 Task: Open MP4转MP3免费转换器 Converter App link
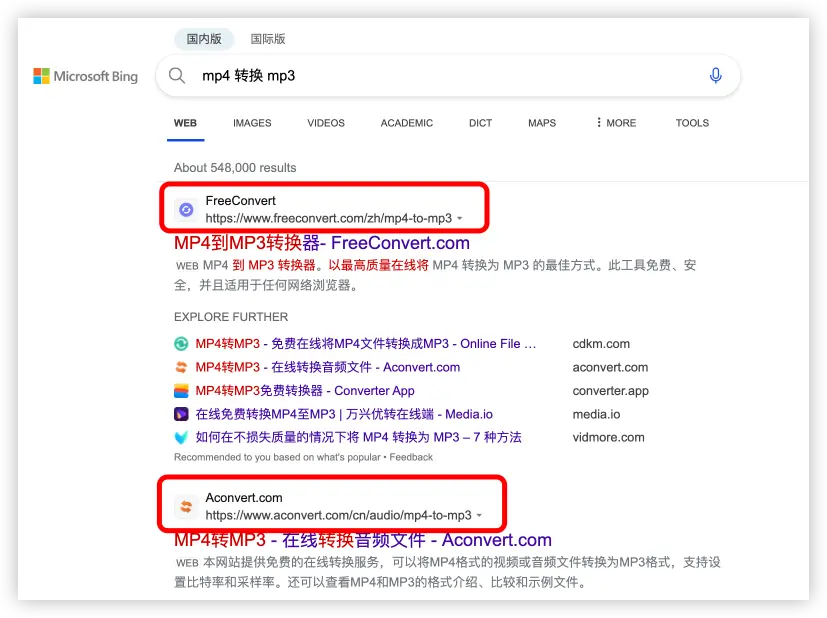pyautogui.click(x=305, y=391)
